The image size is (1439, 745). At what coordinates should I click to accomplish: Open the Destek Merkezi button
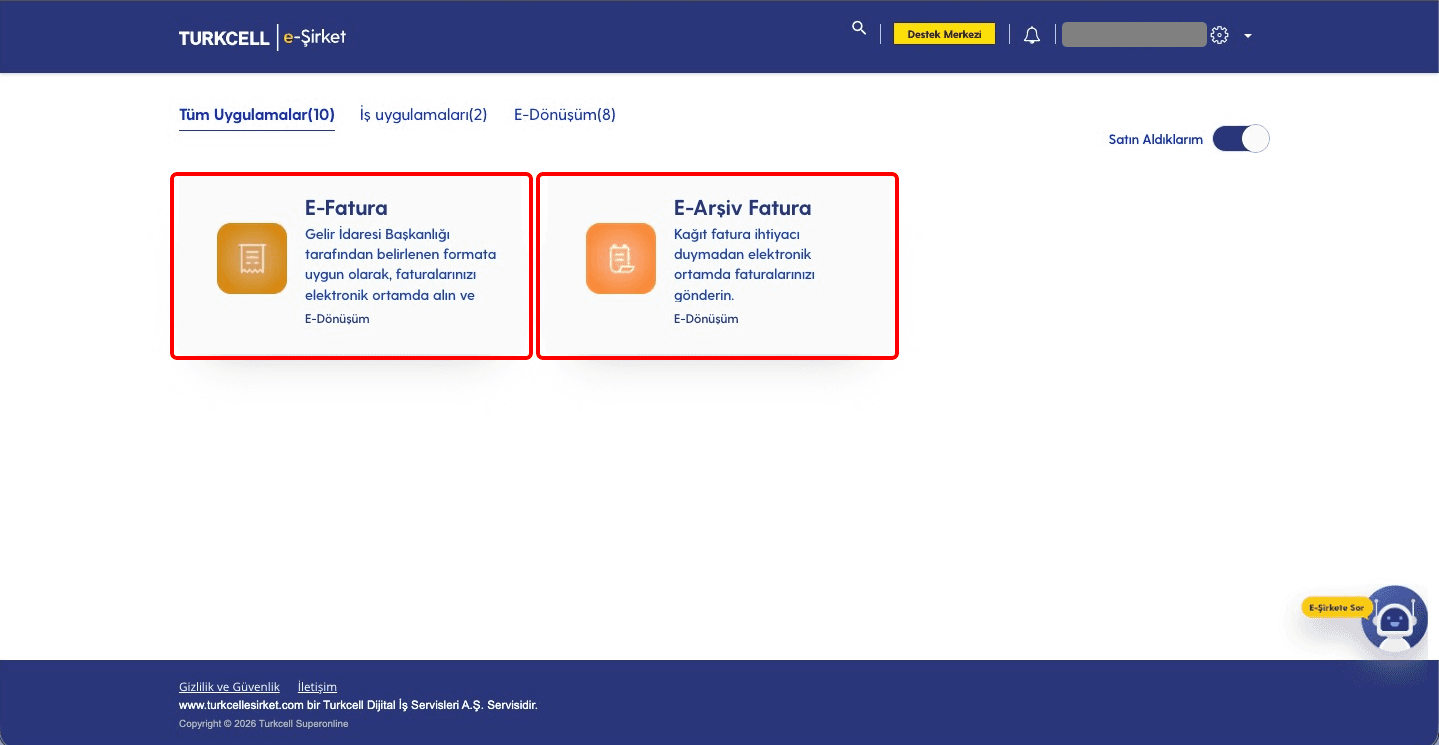pyautogui.click(x=944, y=34)
